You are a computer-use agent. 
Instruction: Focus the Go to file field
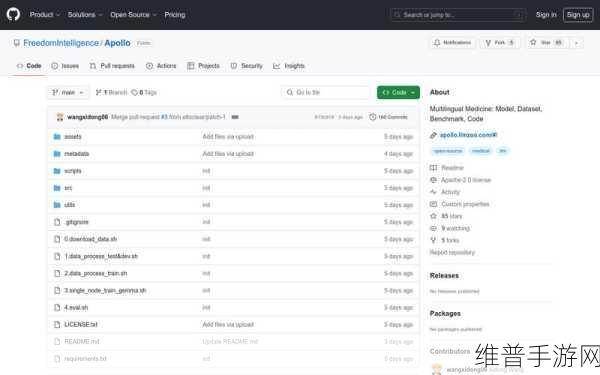pos(326,92)
